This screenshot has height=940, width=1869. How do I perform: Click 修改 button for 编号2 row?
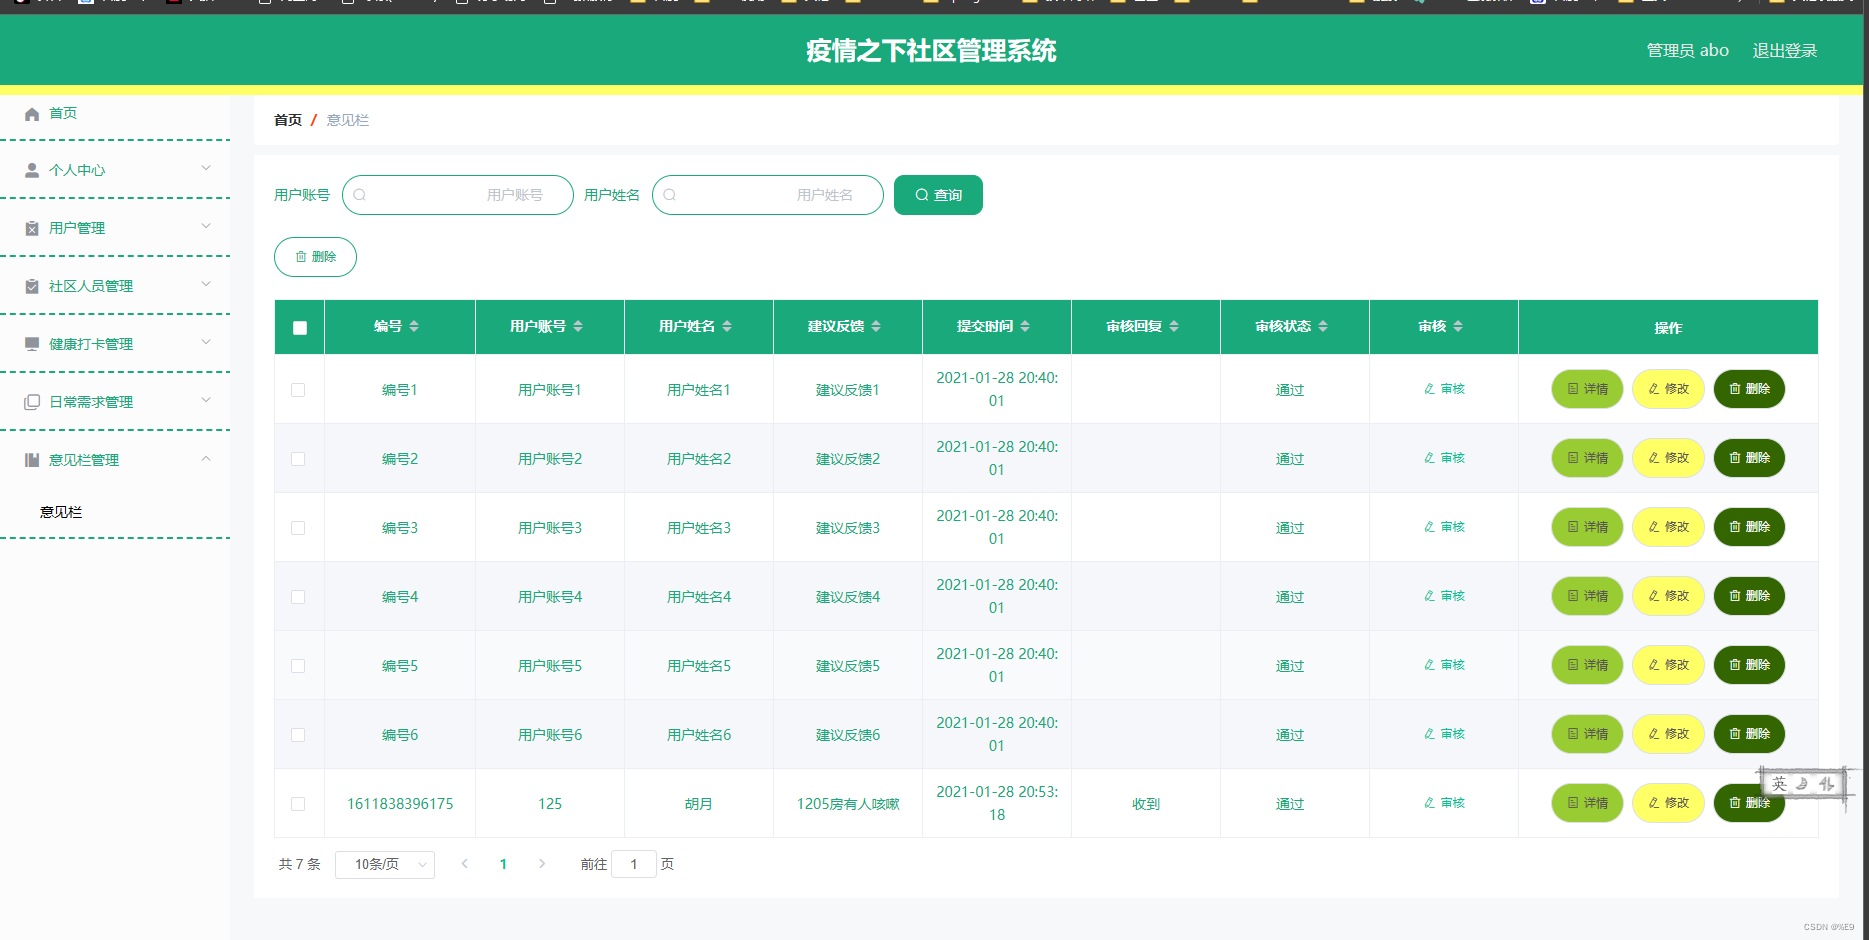click(1668, 458)
